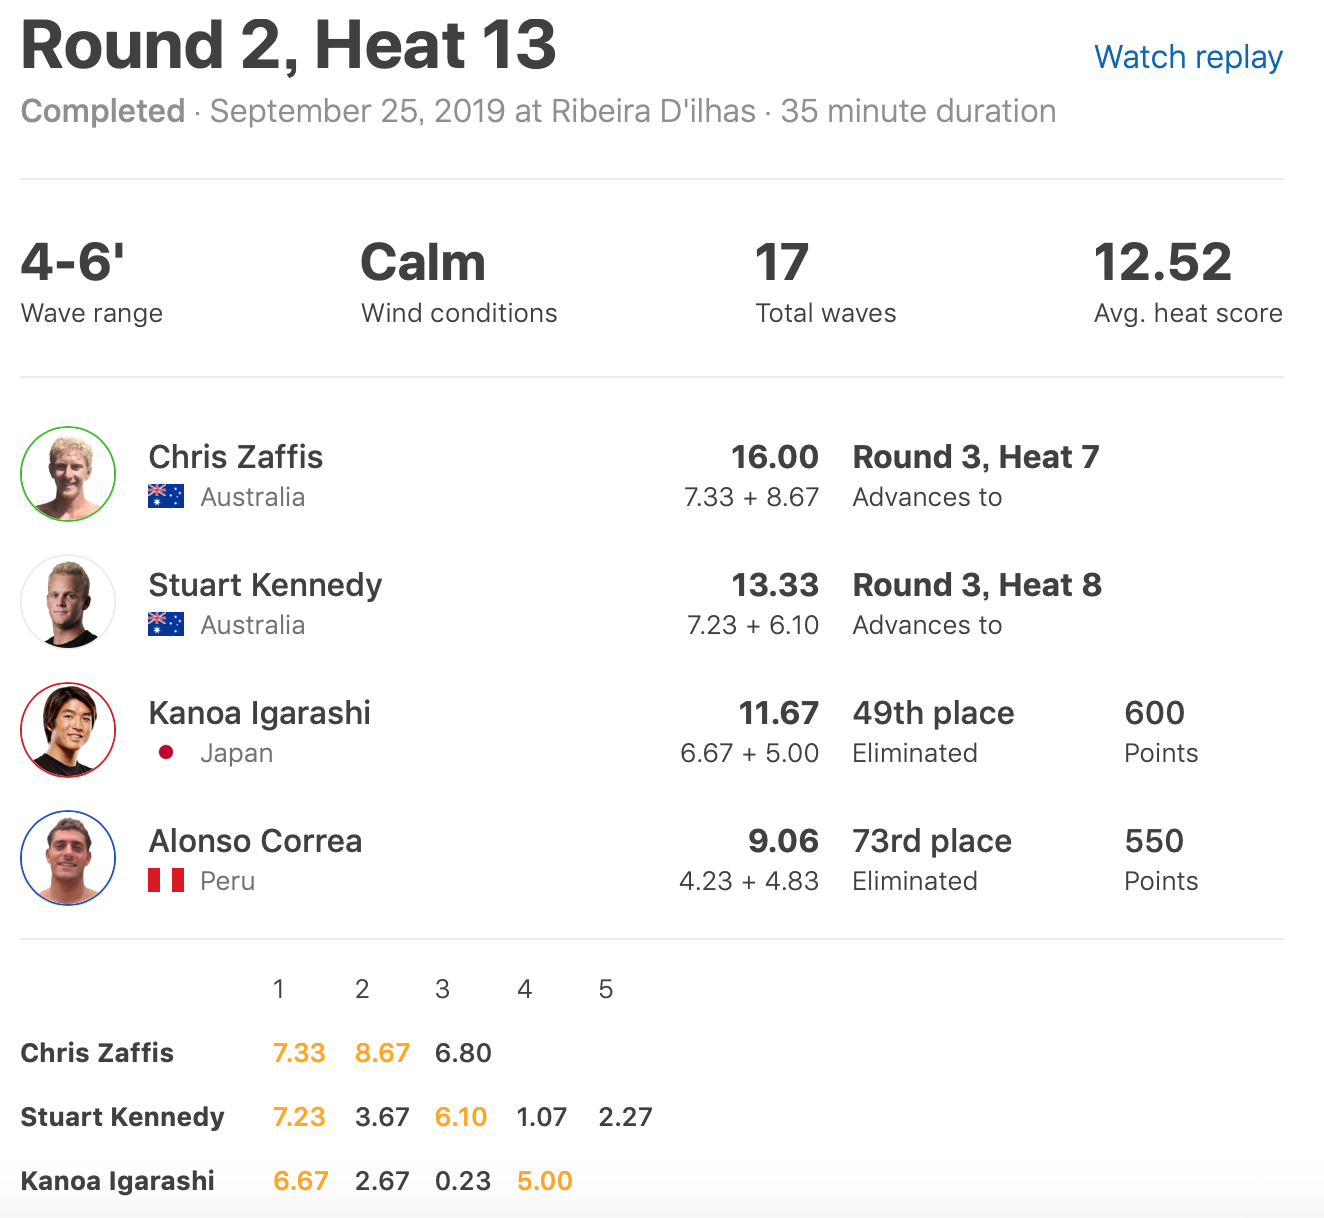
Task: Click the Japan flag icon
Action: pyautogui.click(x=166, y=753)
